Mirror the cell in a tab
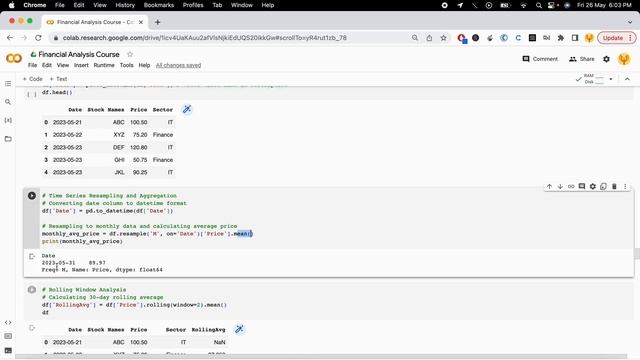640x360 pixels. coord(603,187)
